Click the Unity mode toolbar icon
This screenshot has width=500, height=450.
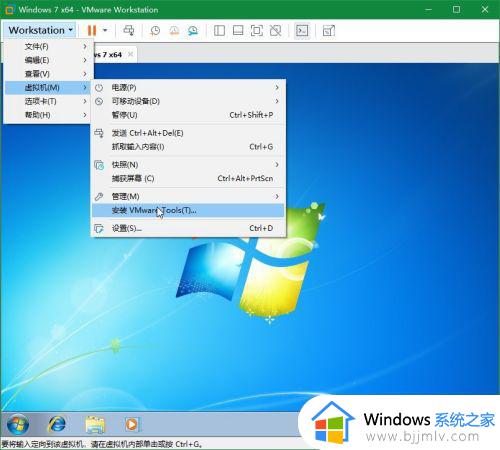pos(275,31)
